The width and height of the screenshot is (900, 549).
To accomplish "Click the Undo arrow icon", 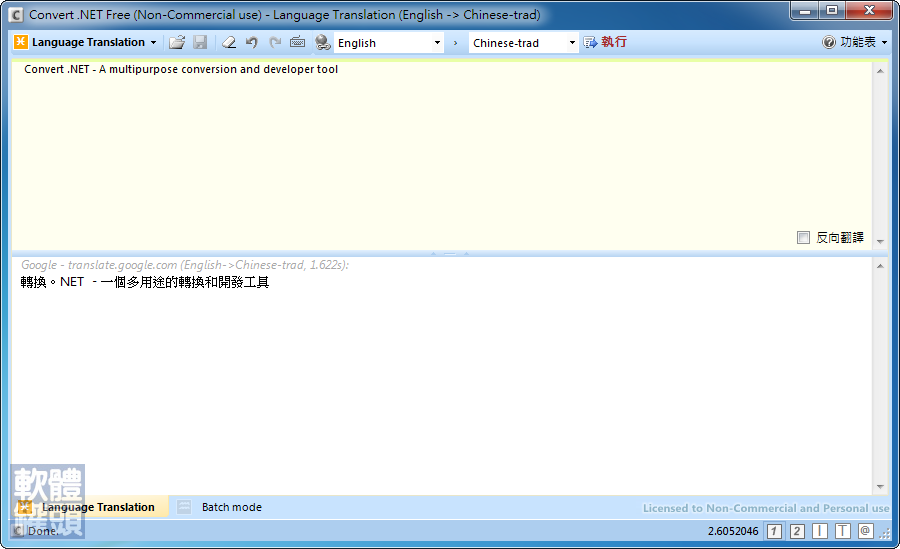I will (x=251, y=42).
